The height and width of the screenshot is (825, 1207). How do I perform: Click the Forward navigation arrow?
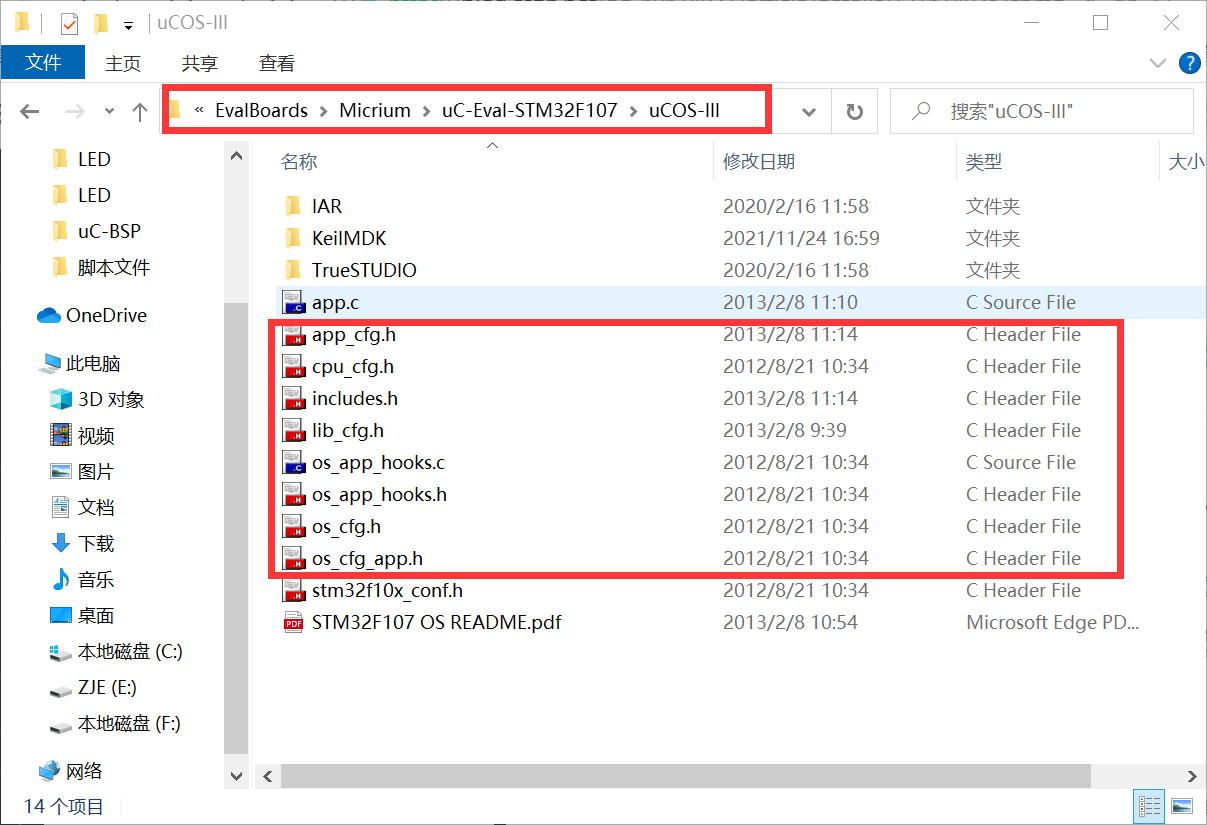(x=76, y=112)
